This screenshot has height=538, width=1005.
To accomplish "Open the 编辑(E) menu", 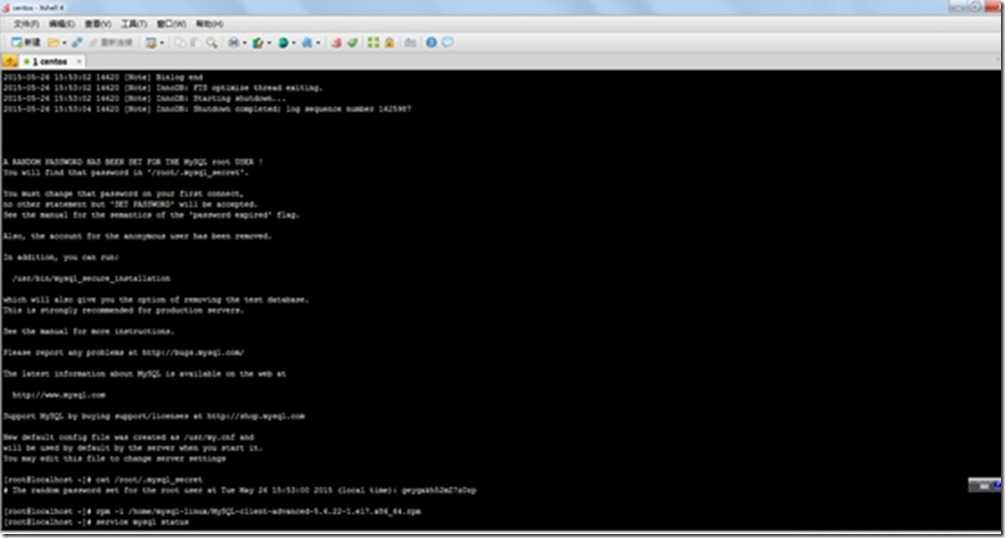I will [62, 24].
